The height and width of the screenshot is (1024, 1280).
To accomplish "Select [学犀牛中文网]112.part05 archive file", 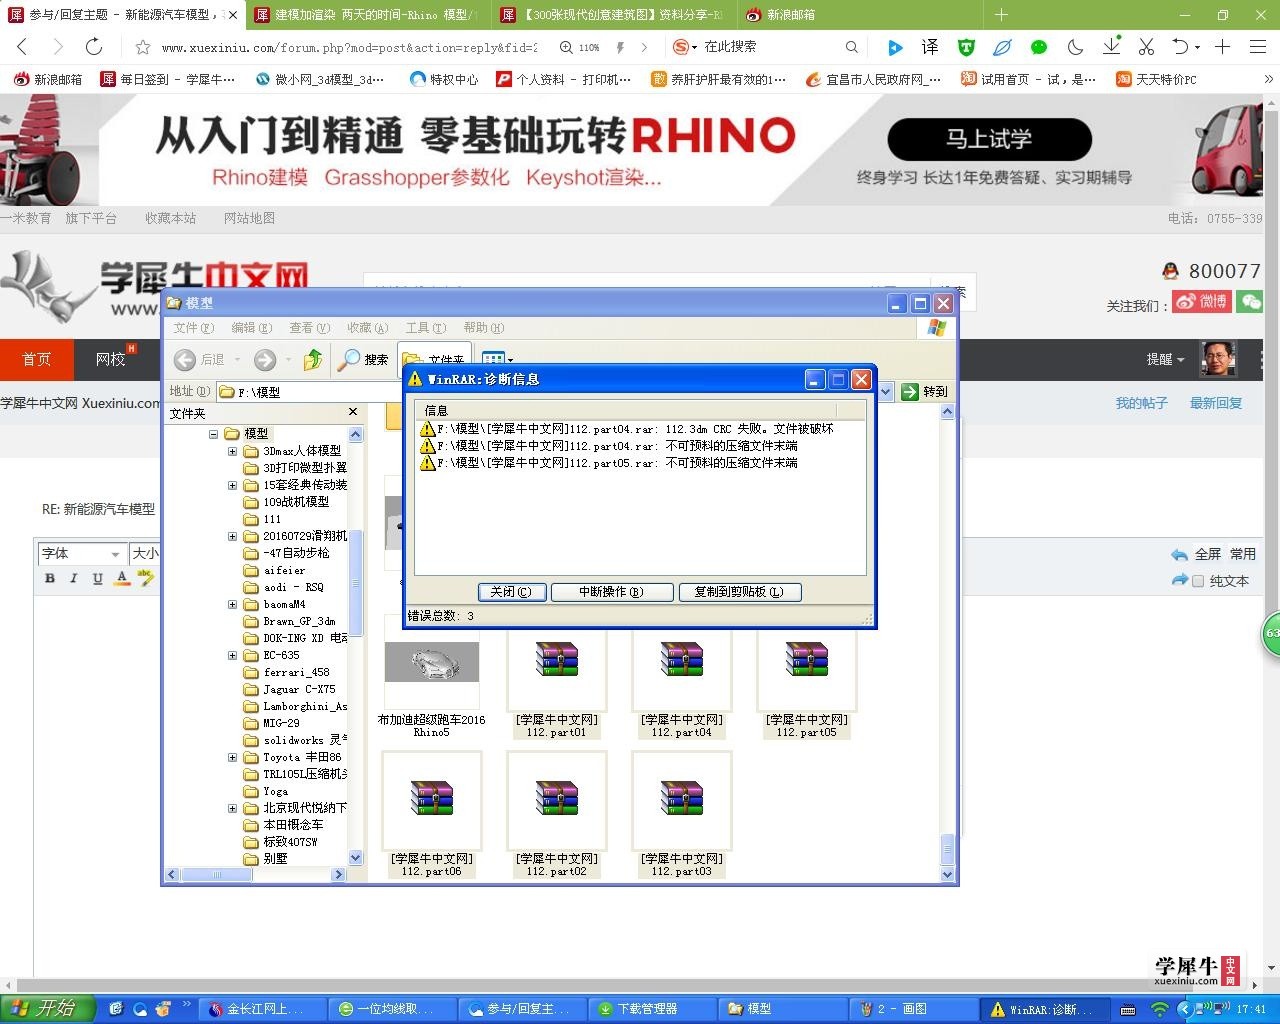I will (807, 686).
